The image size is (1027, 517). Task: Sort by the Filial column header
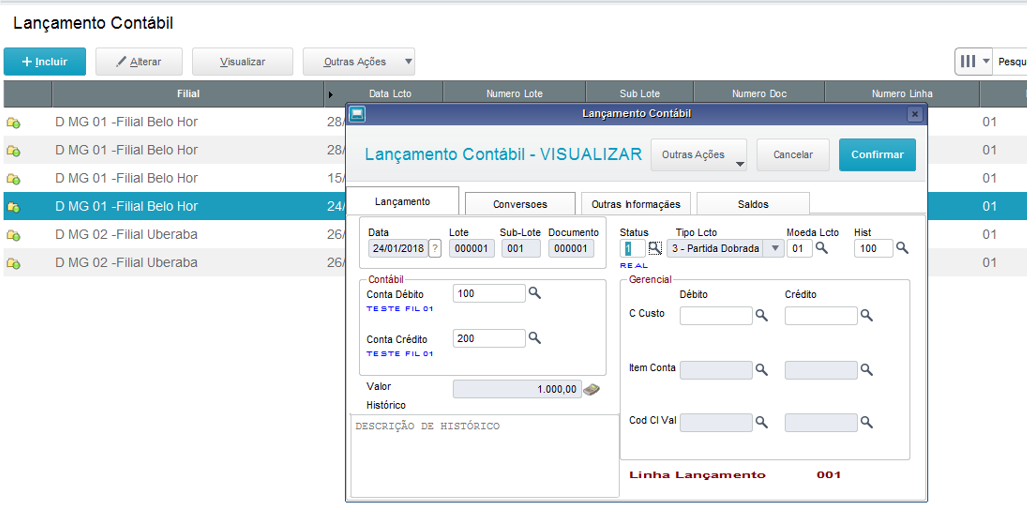click(188, 94)
